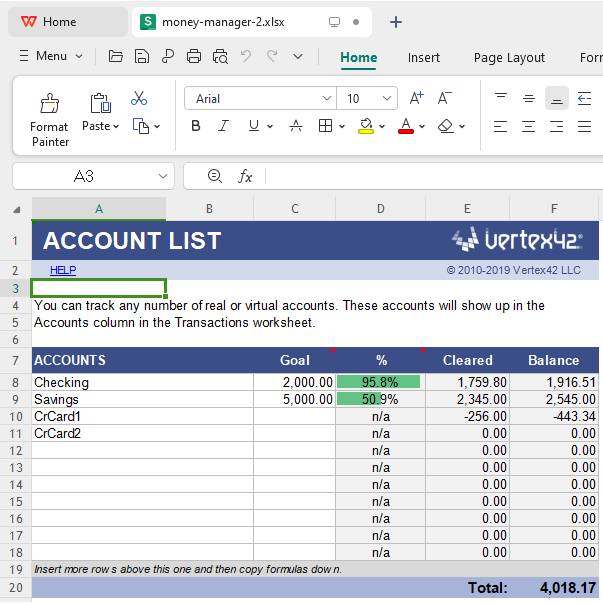Viewport: 603px width, 603px height.
Task: Click the Cut scissors icon
Action: [139, 98]
